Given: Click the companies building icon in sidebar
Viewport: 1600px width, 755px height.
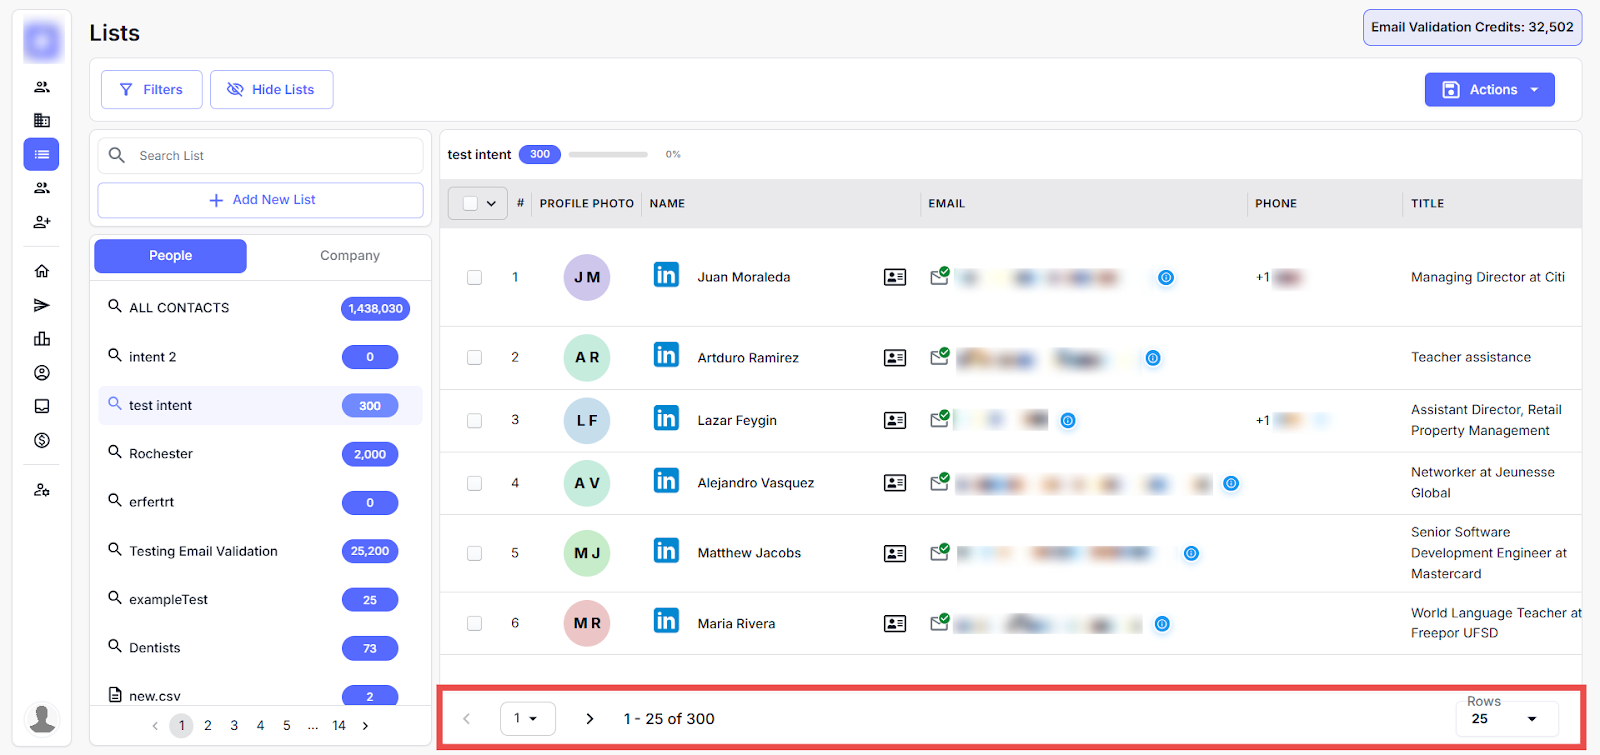Looking at the screenshot, I should 42,120.
